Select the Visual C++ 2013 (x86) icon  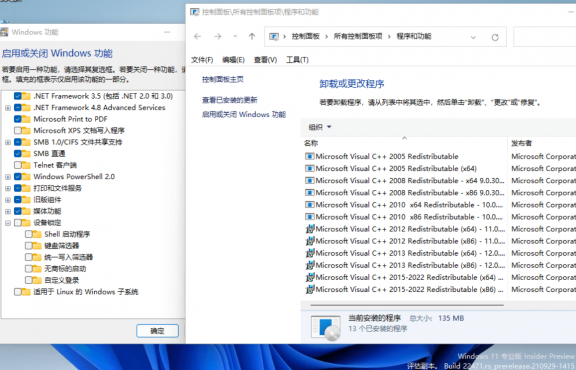(310, 265)
